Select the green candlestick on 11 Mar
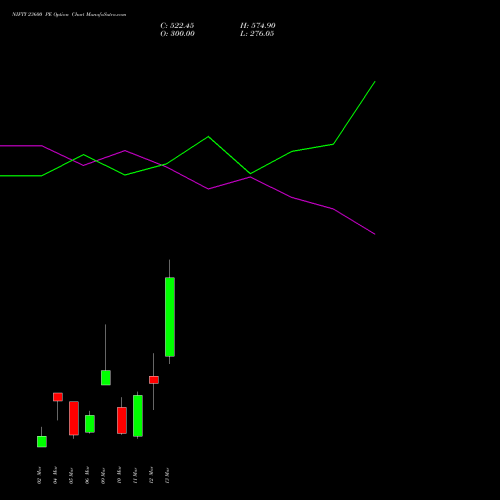The height and width of the screenshot is (500, 500). click(x=138, y=416)
